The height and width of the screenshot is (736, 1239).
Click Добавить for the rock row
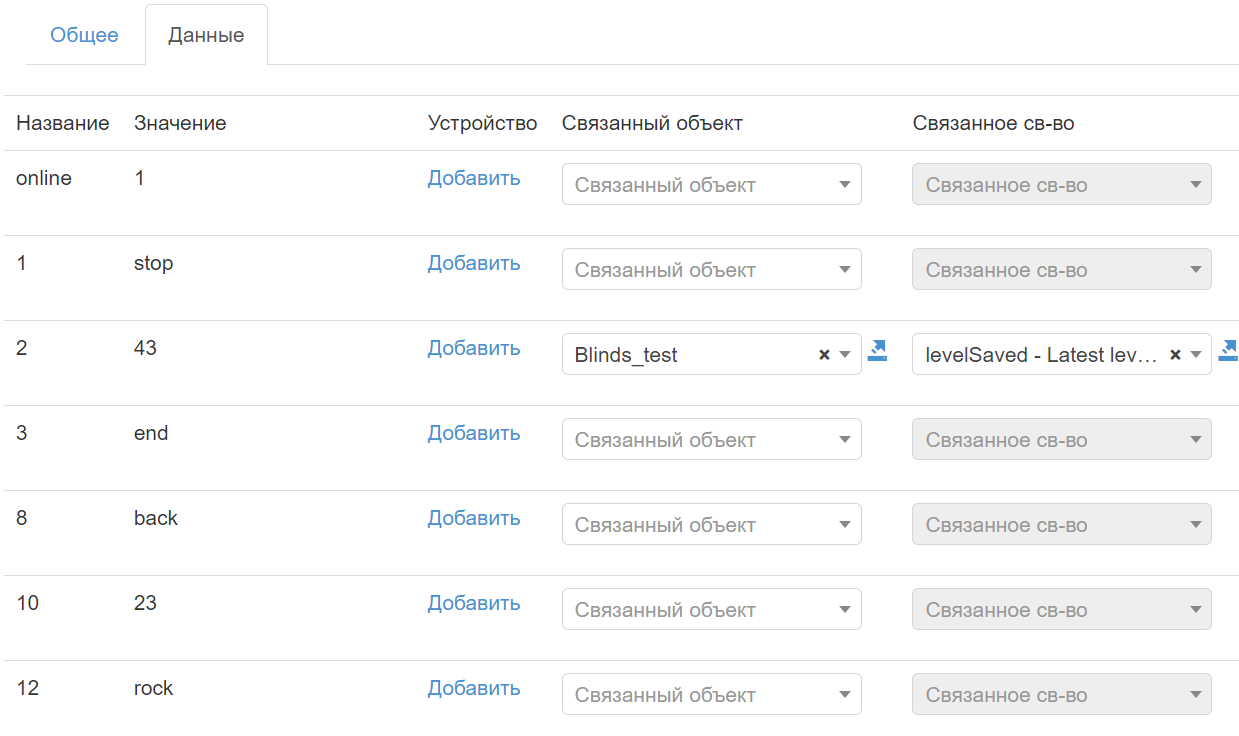point(474,688)
